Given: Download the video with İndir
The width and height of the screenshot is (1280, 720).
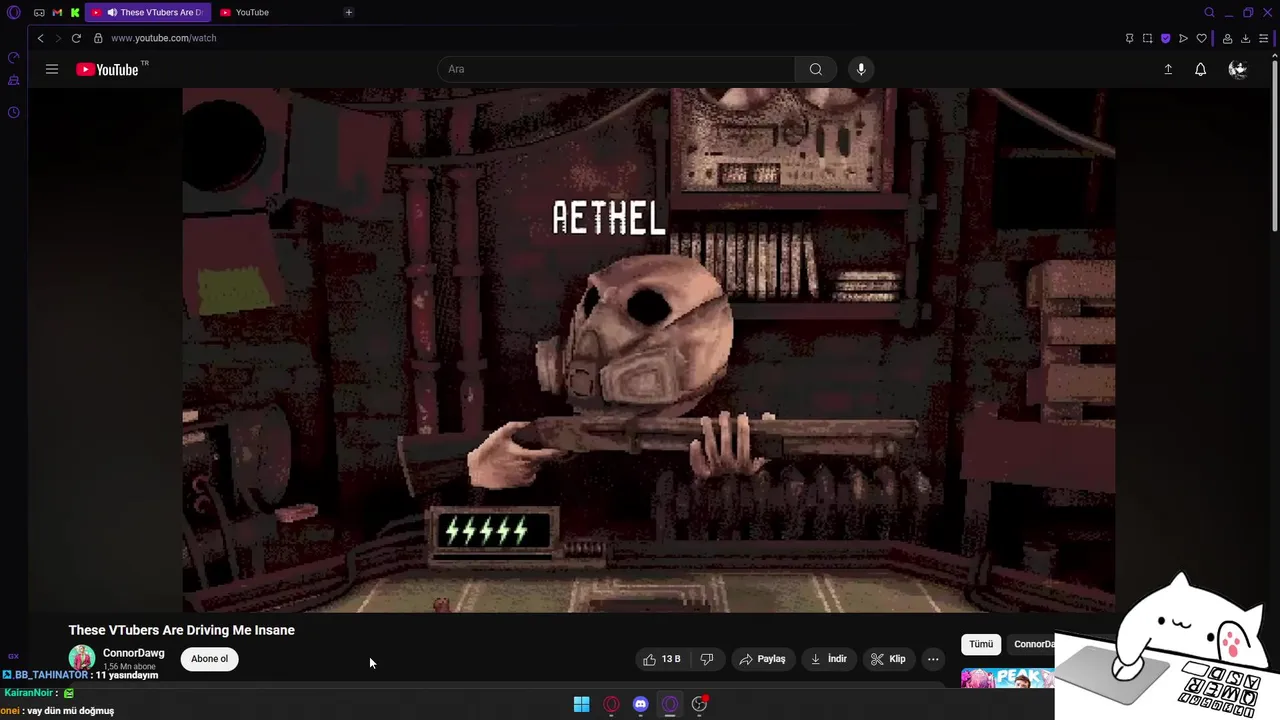Looking at the screenshot, I should click(x=828, y=659).
